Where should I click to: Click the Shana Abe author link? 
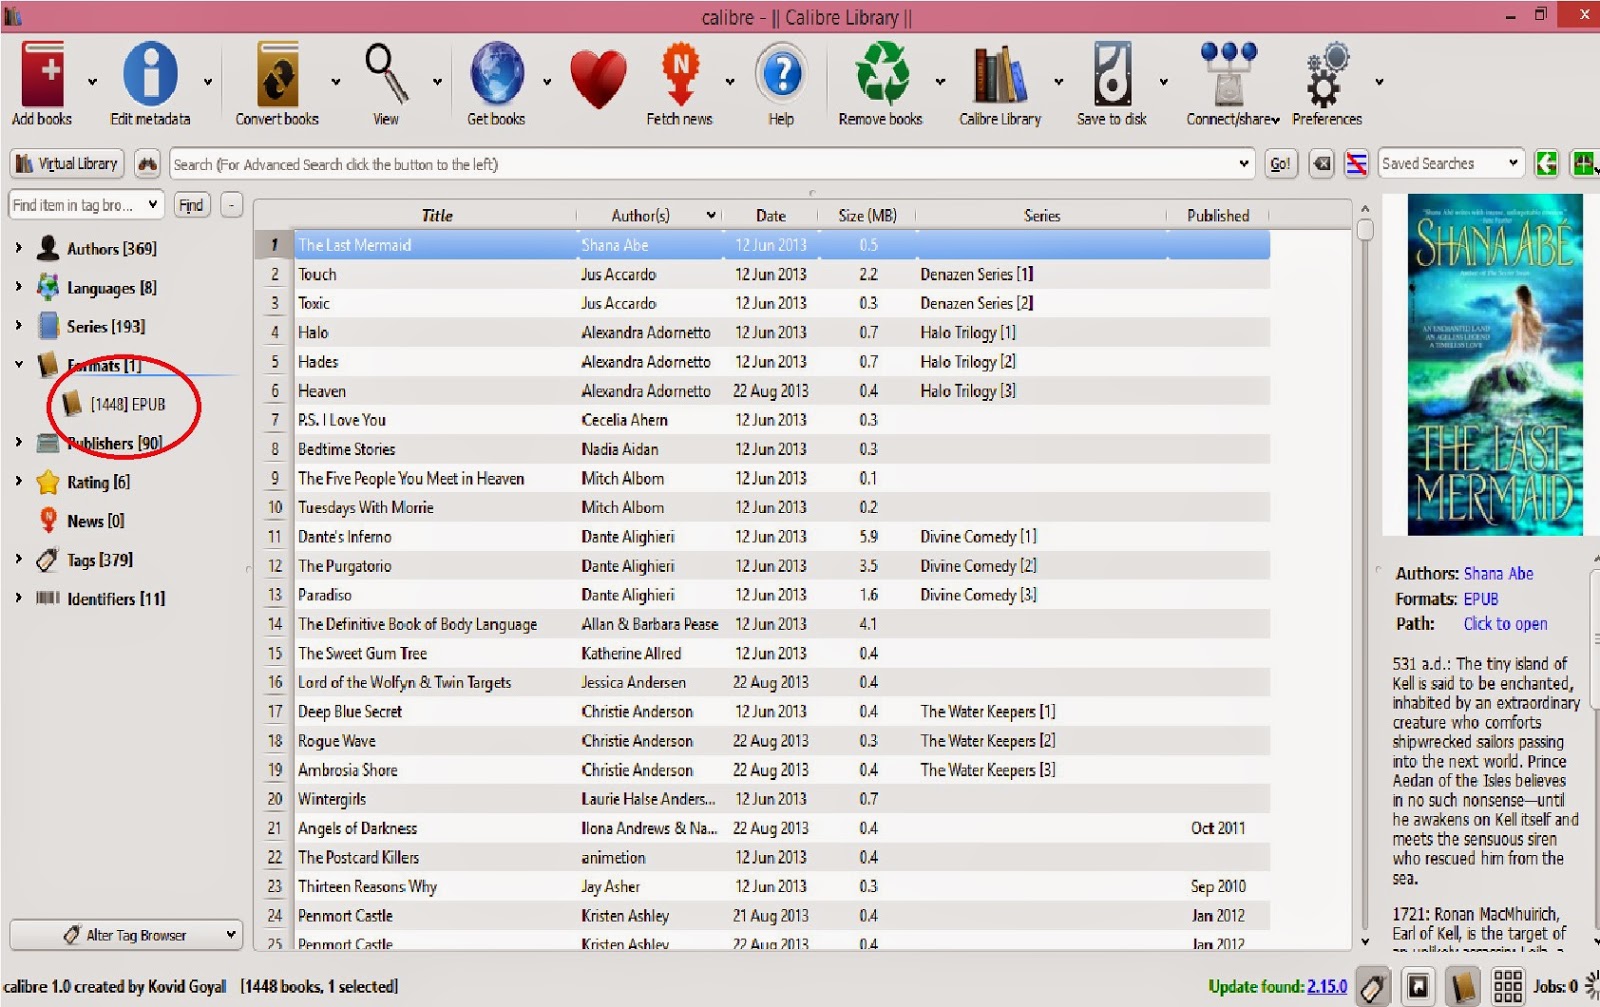coord(1498,574)
